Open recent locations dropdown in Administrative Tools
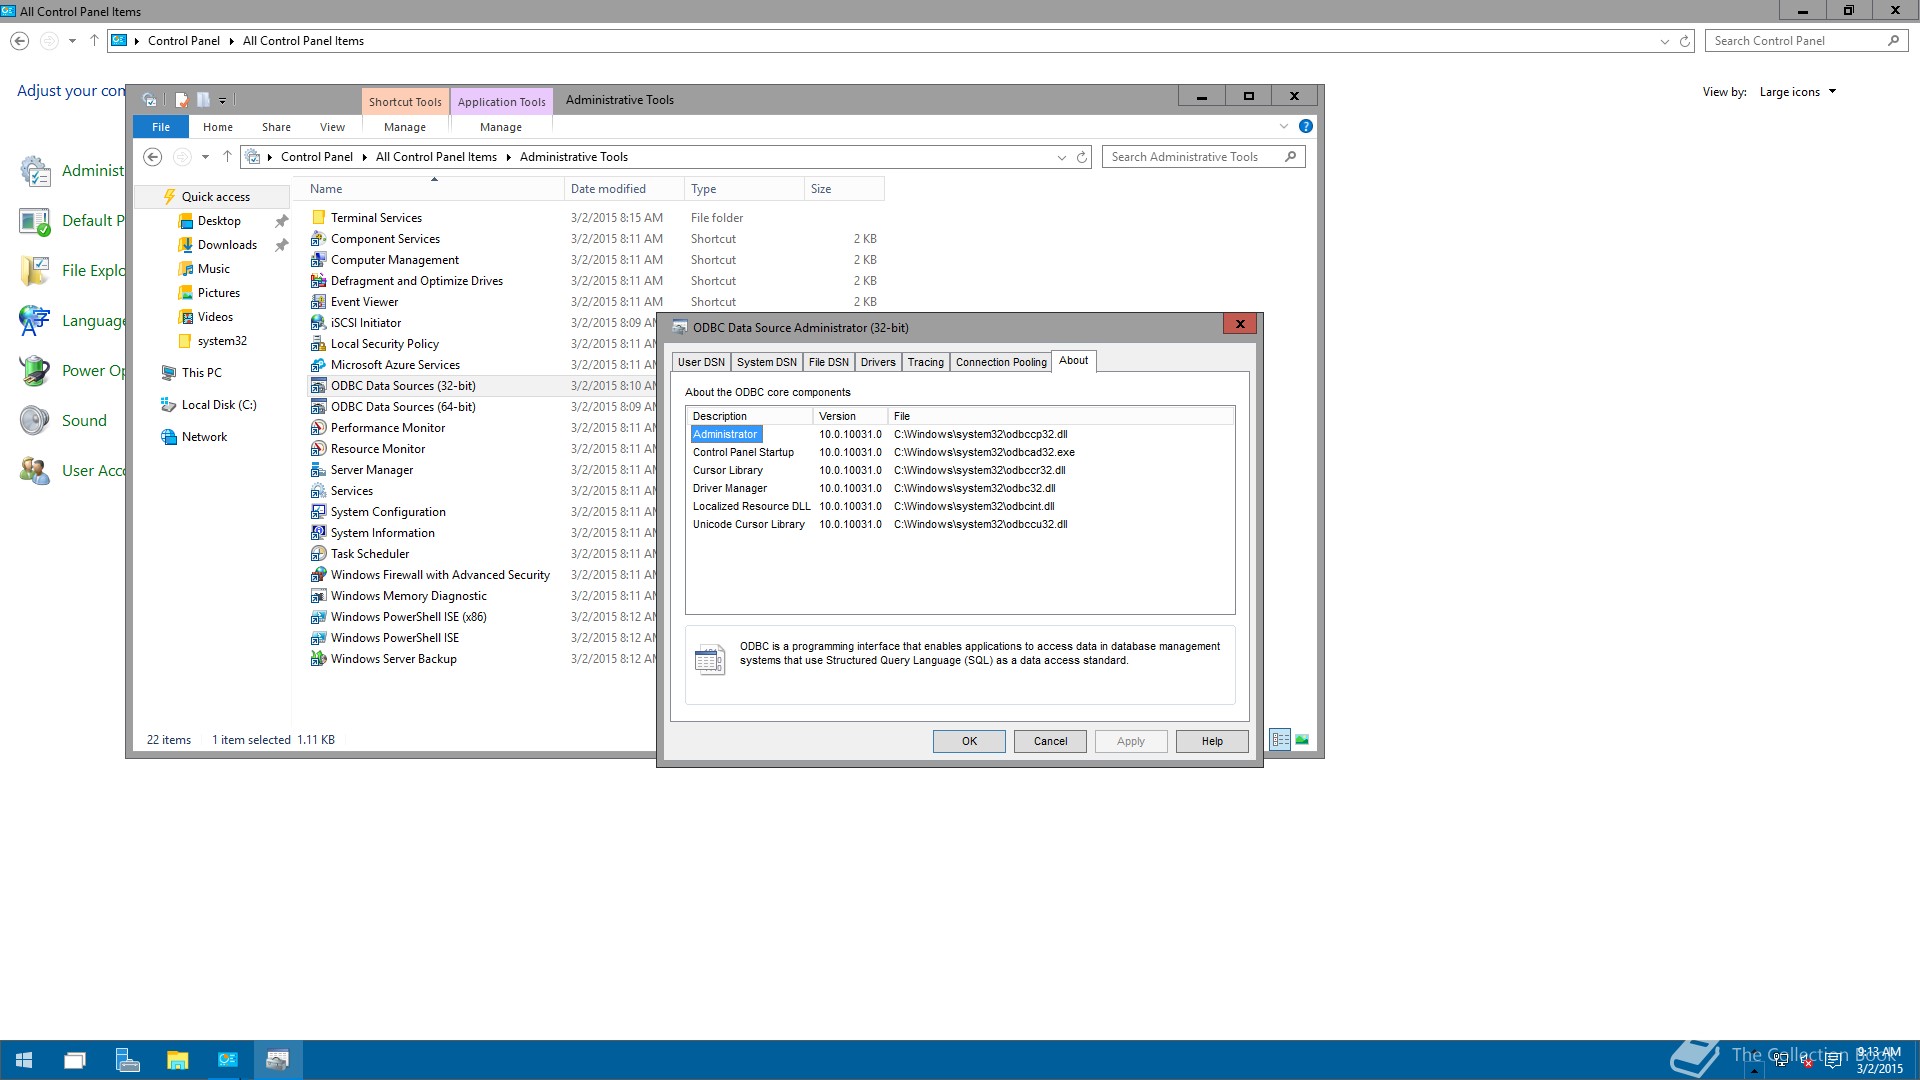This screenshot has height=1080, width=1920. pos(205,157)
